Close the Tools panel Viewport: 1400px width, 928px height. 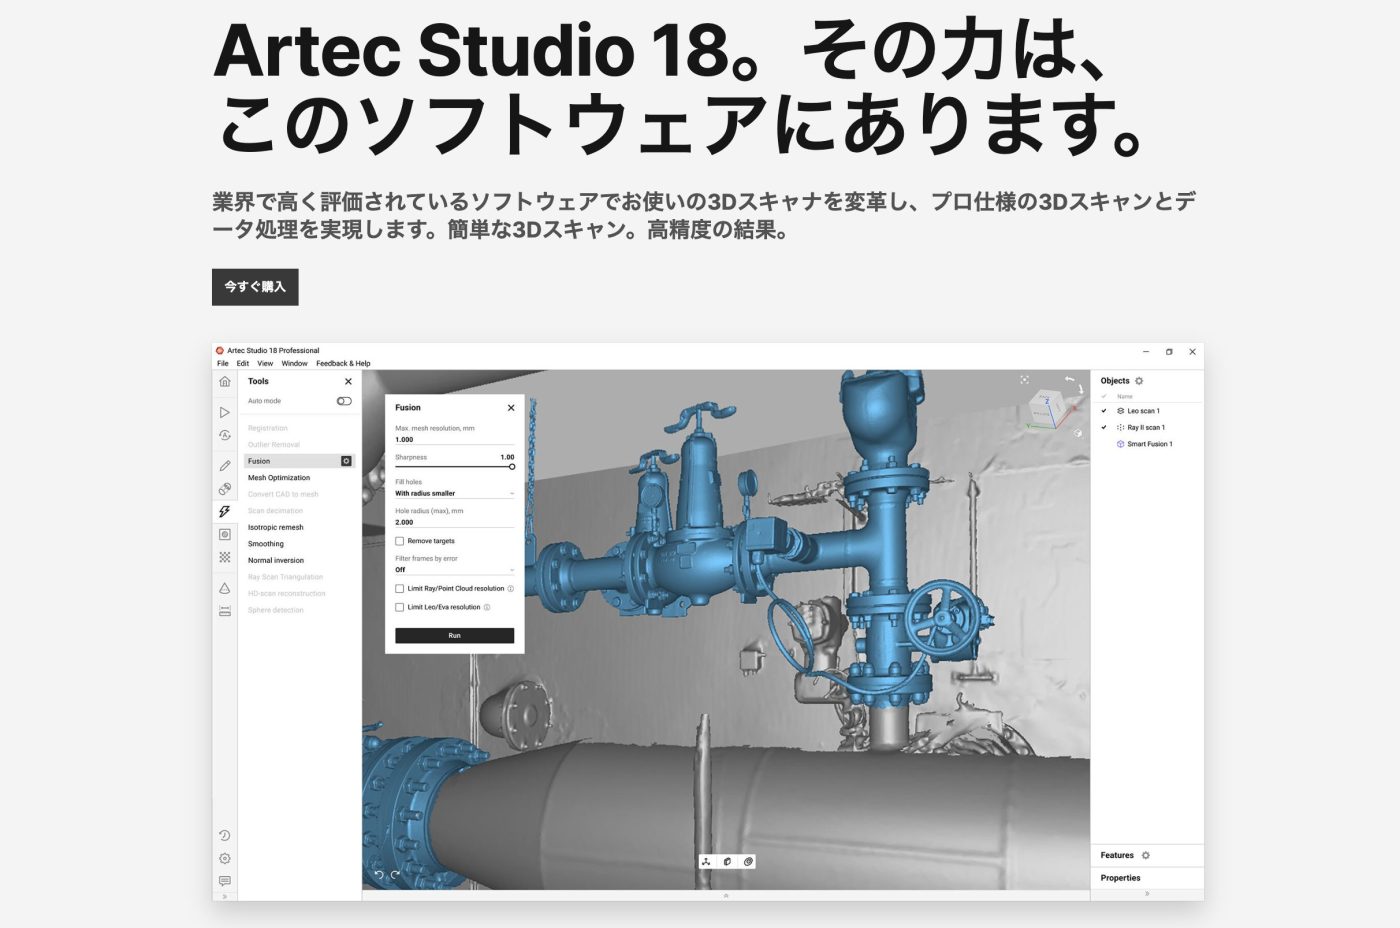(348, 382)
